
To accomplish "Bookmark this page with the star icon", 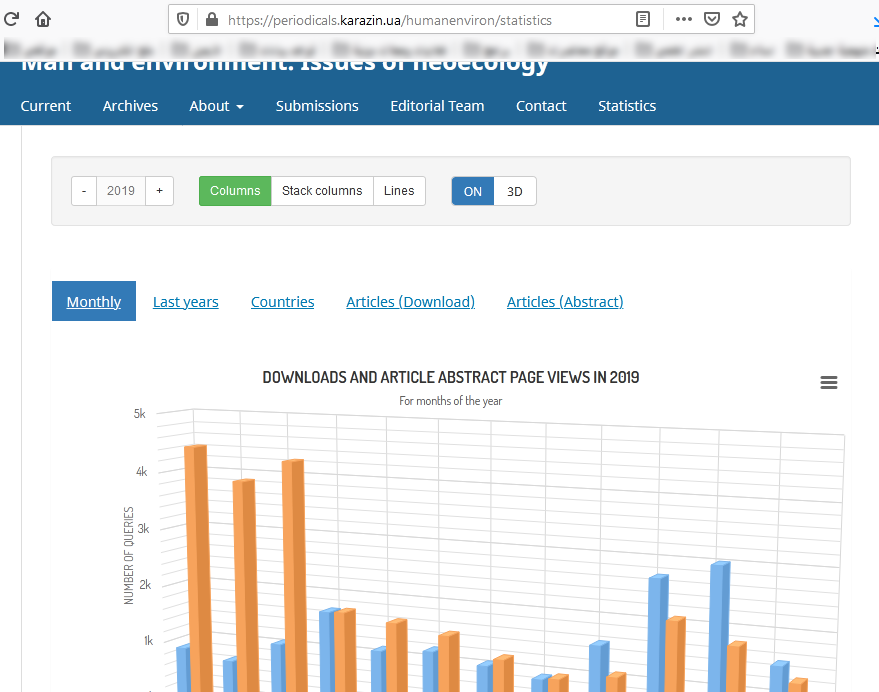I will 740,20.
